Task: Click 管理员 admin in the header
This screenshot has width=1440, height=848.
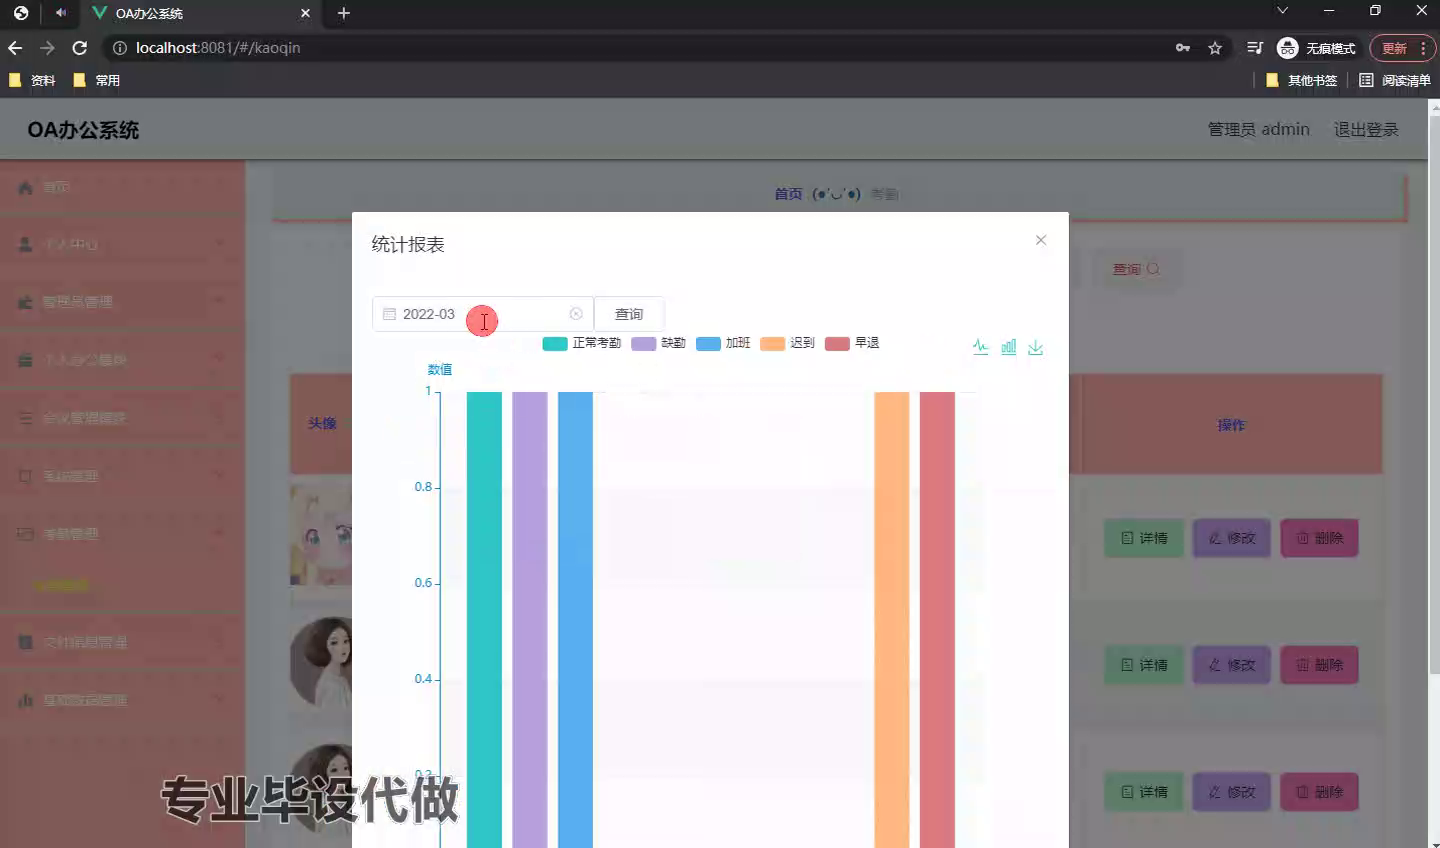Action: click(1258, 130)
